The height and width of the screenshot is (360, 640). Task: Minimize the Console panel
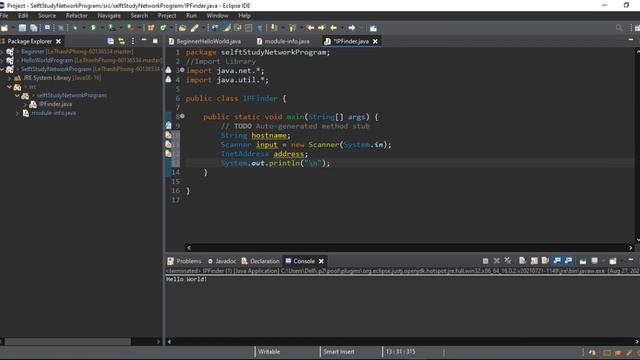[631, 260]
